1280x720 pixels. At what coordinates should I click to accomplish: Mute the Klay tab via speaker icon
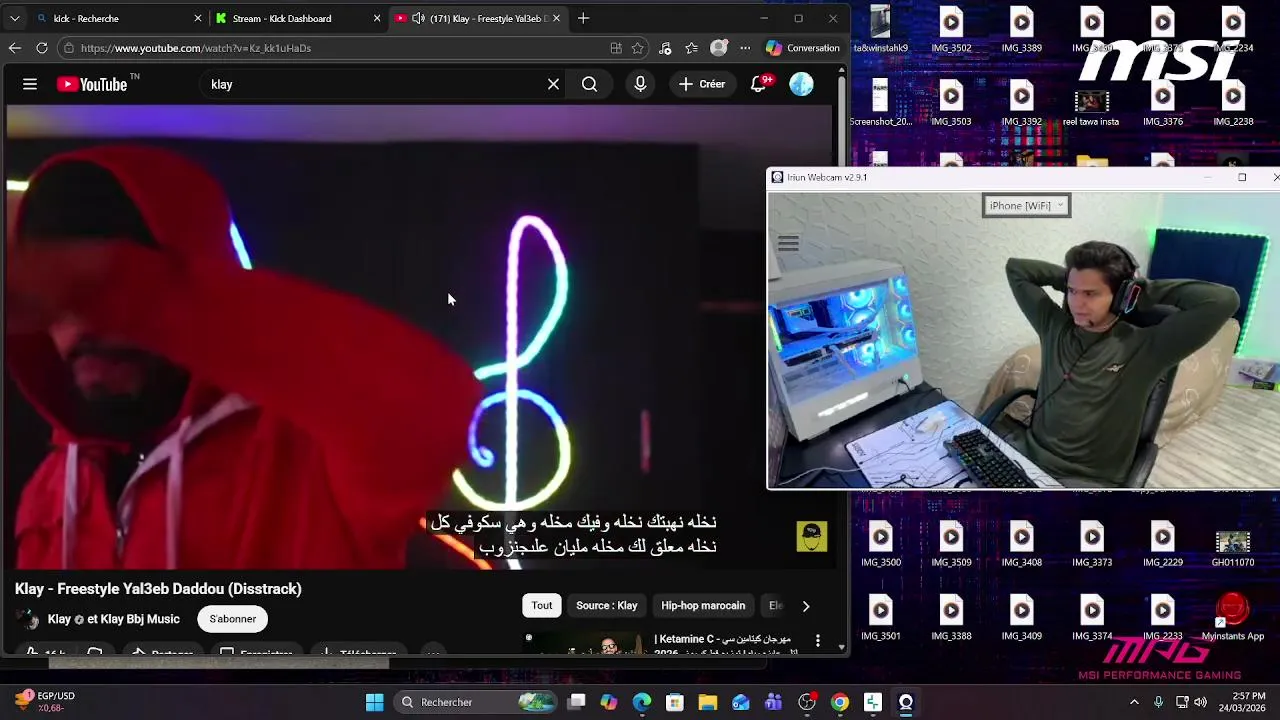(x=418, y=18)
